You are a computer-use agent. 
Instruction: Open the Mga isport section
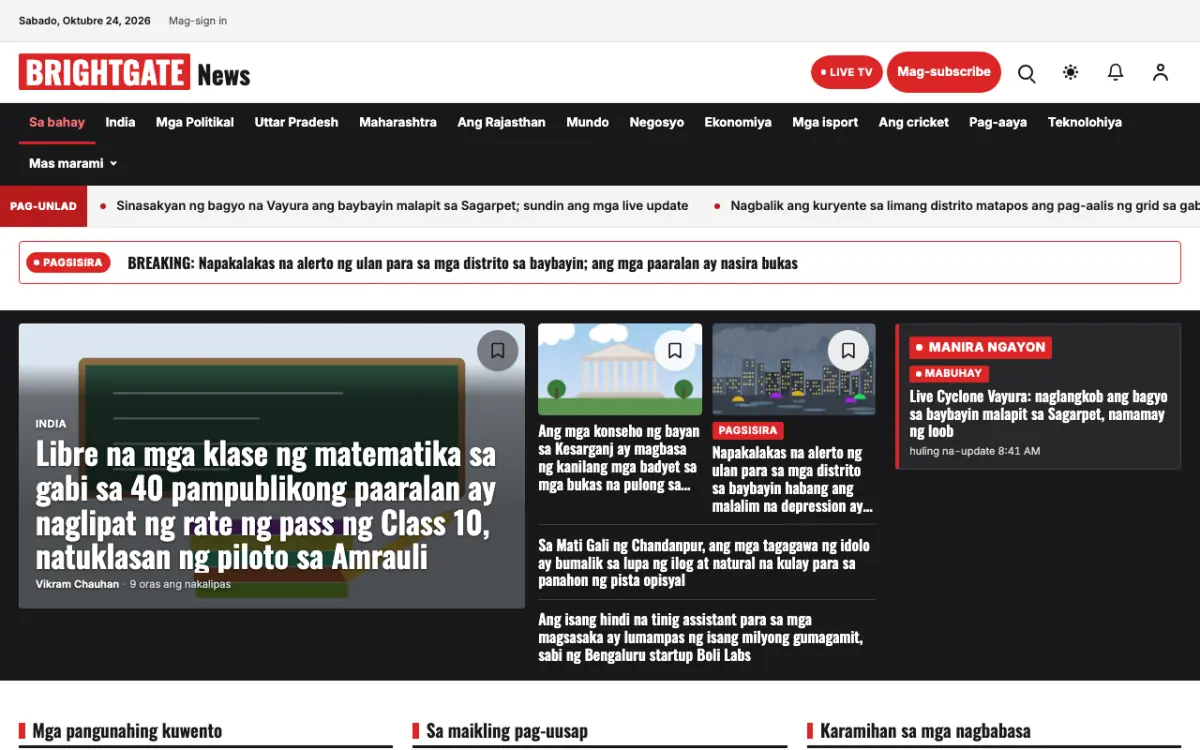coord(825,122)
